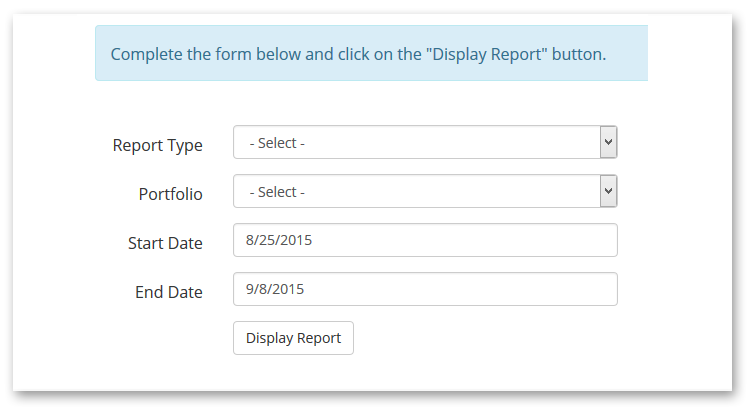Open the Portfolio dropdown arrow
The width and height of the screenshot is (750, 411).
click(608, 191)
